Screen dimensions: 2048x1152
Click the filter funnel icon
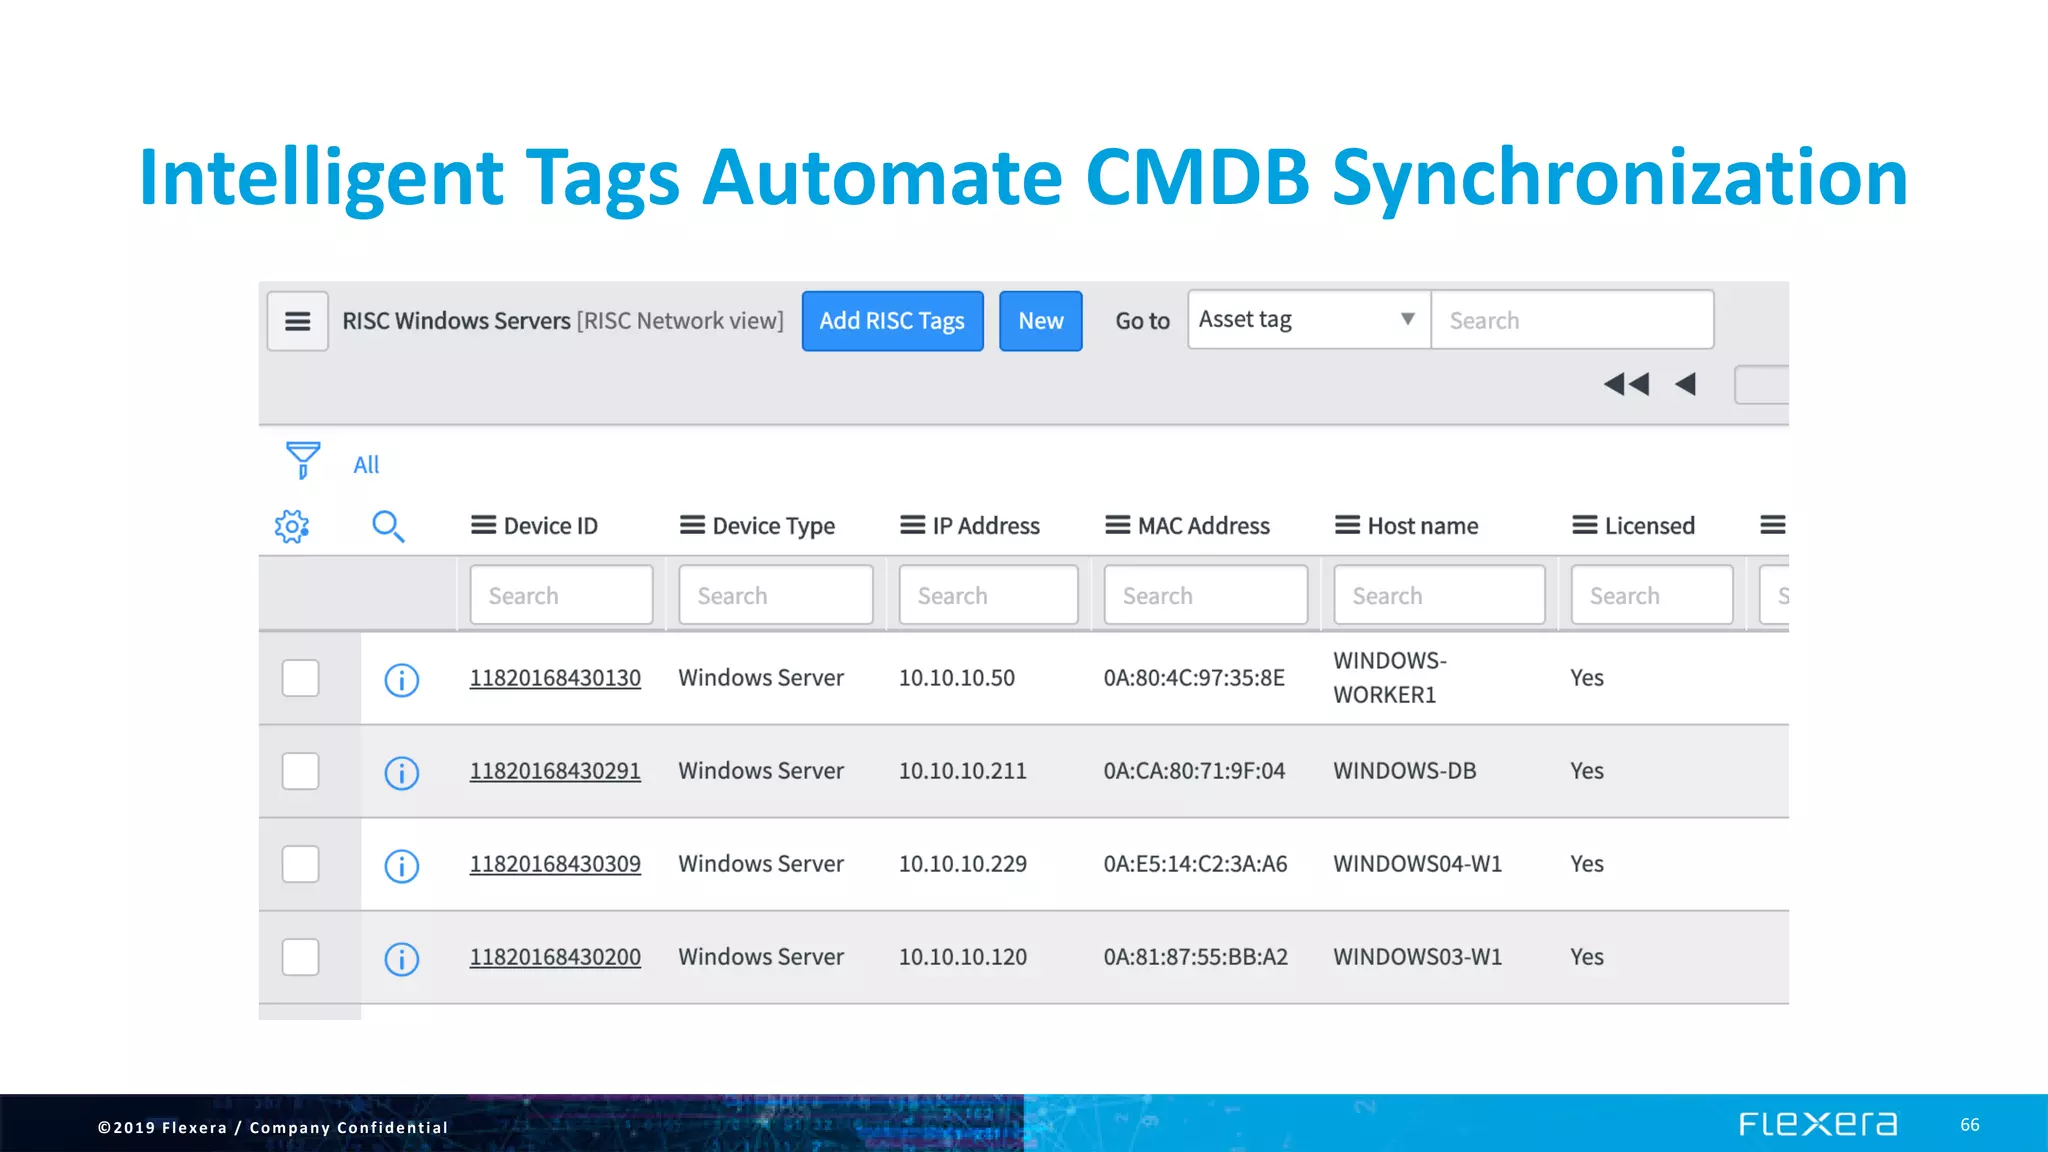[302, 461]
